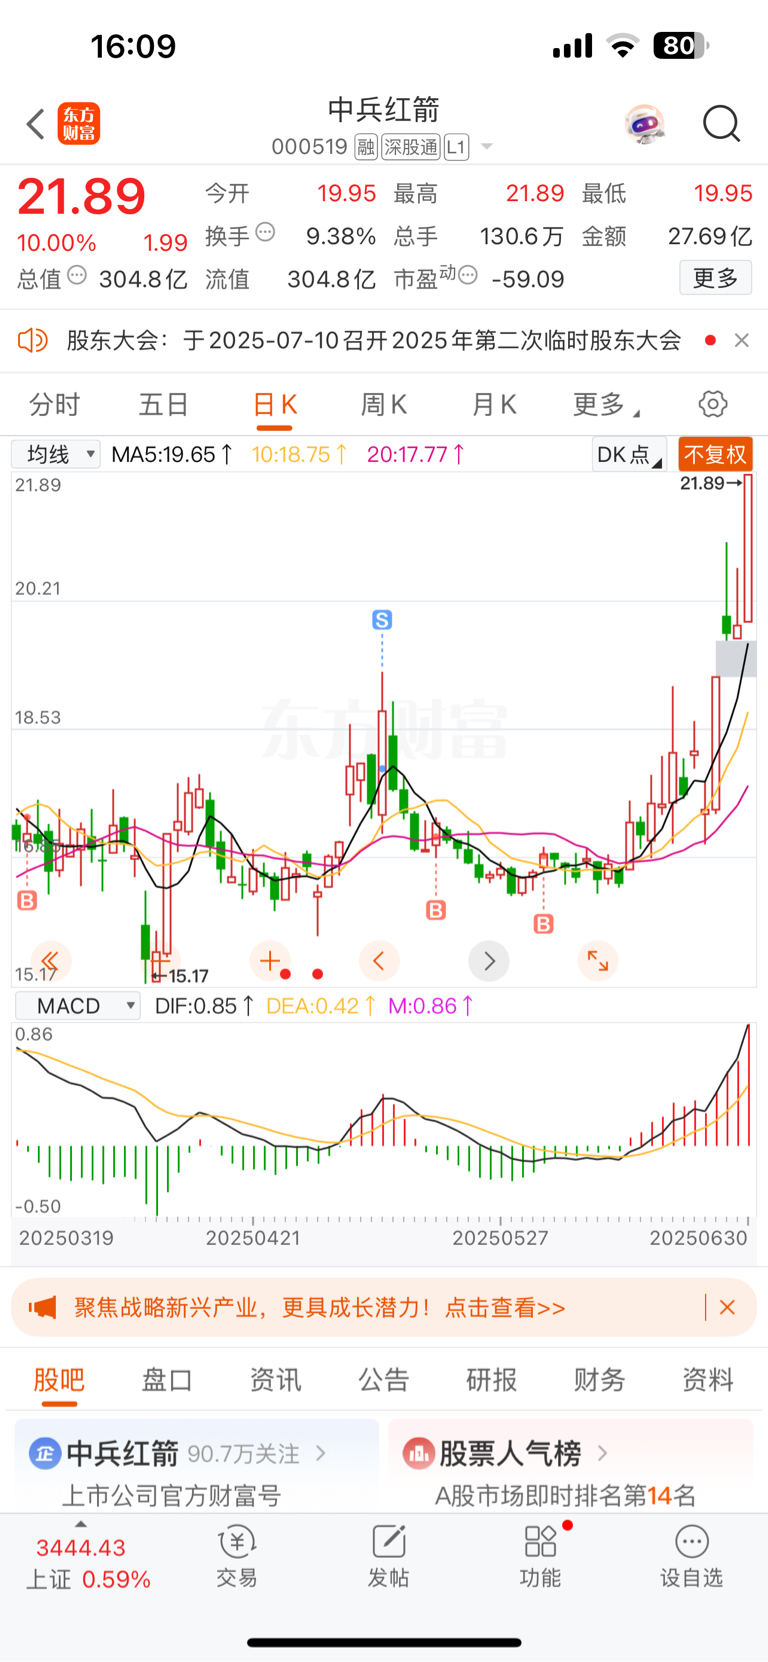Viewport: 768px width, 1662px height.
Task: Open the 资料 tab
Action: coord(708,1380)
